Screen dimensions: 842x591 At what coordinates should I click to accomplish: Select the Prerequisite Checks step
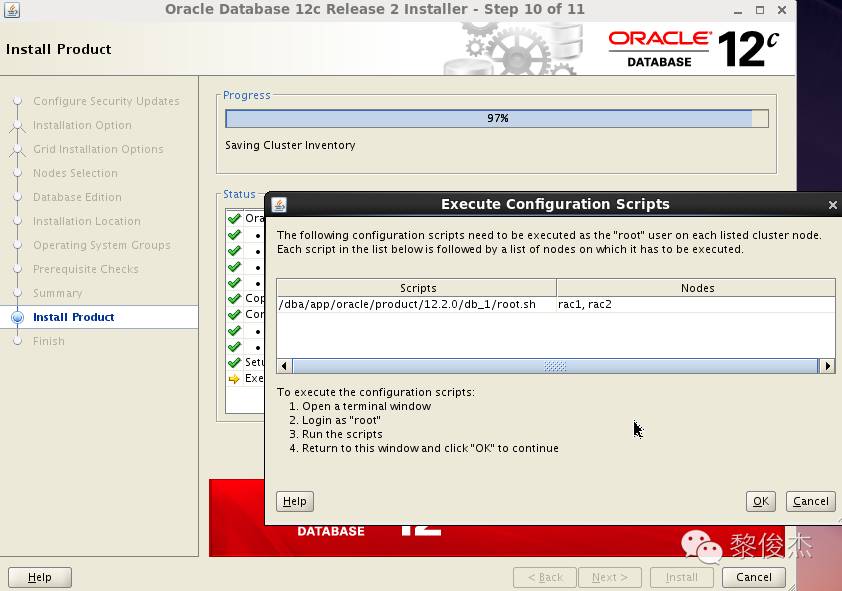click(86, 269)
